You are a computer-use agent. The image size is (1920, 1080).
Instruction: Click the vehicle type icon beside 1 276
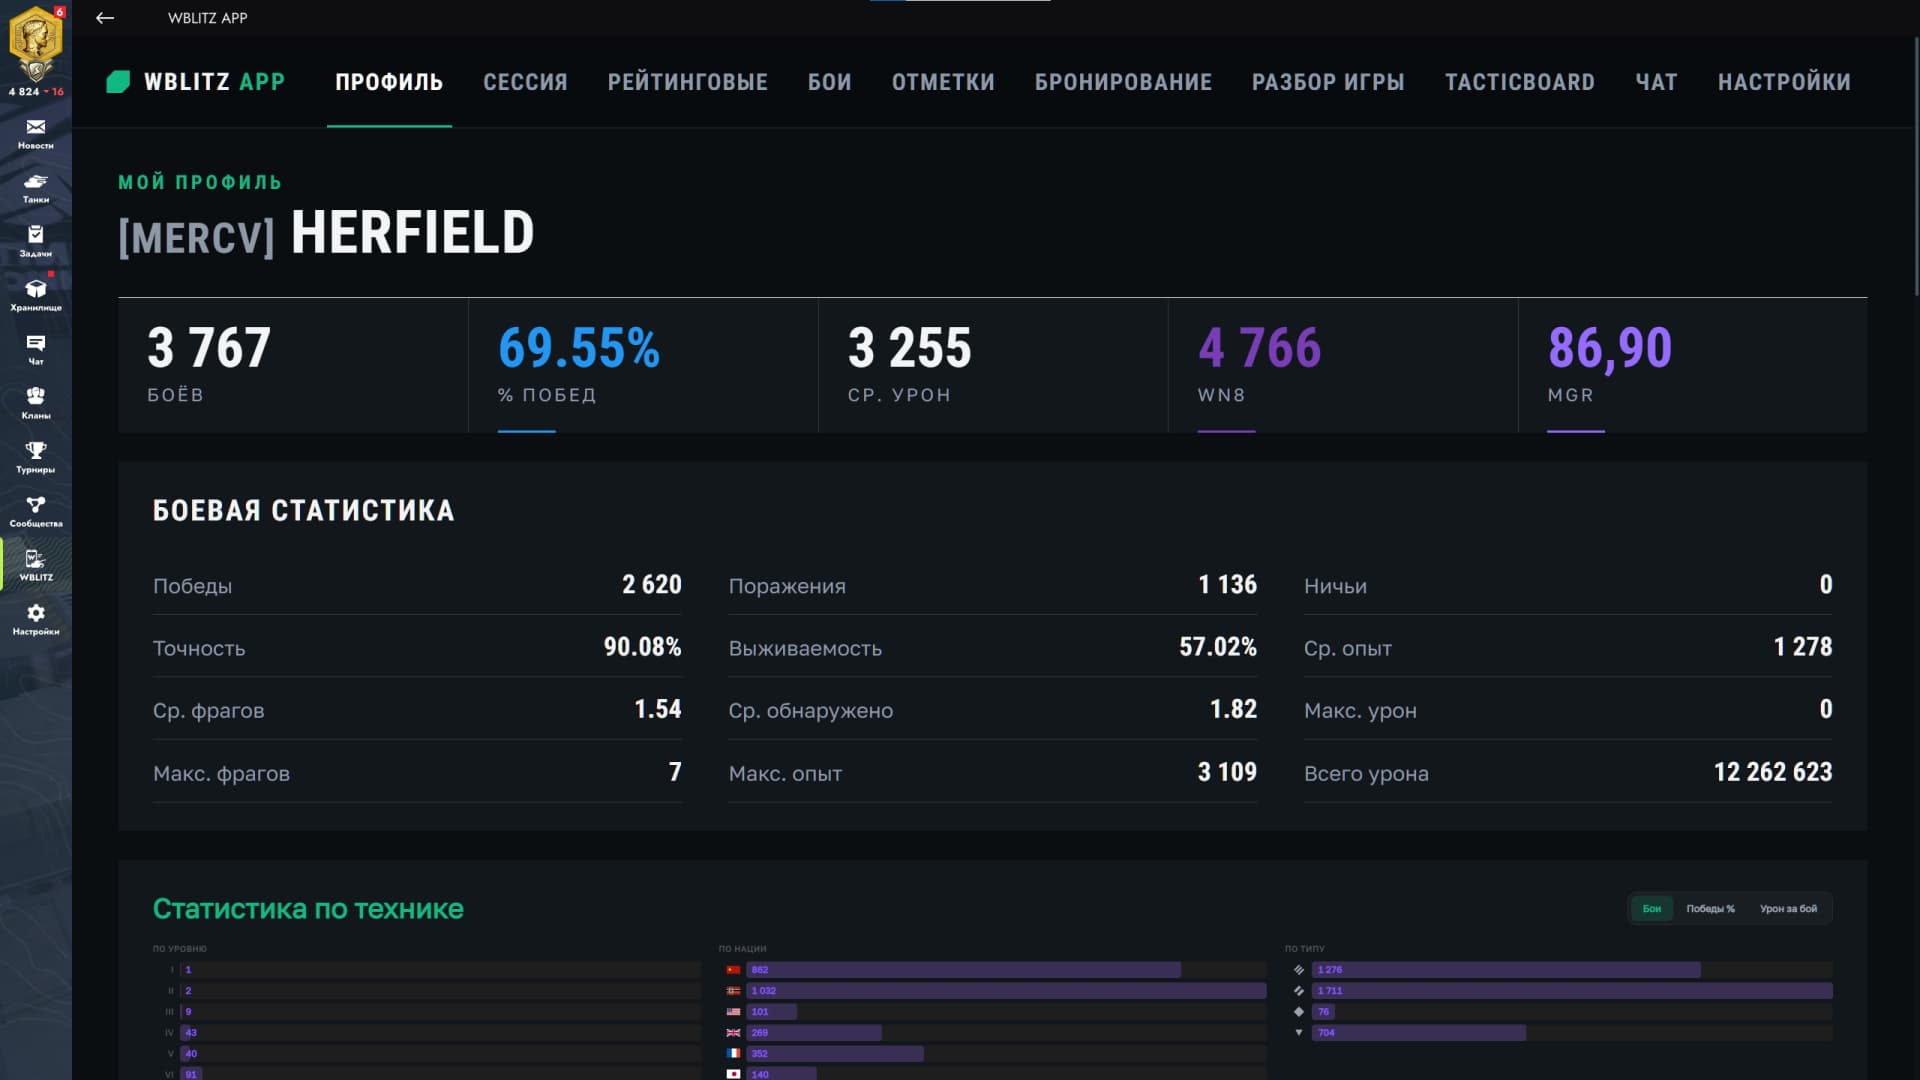(x=1299, y=970)
